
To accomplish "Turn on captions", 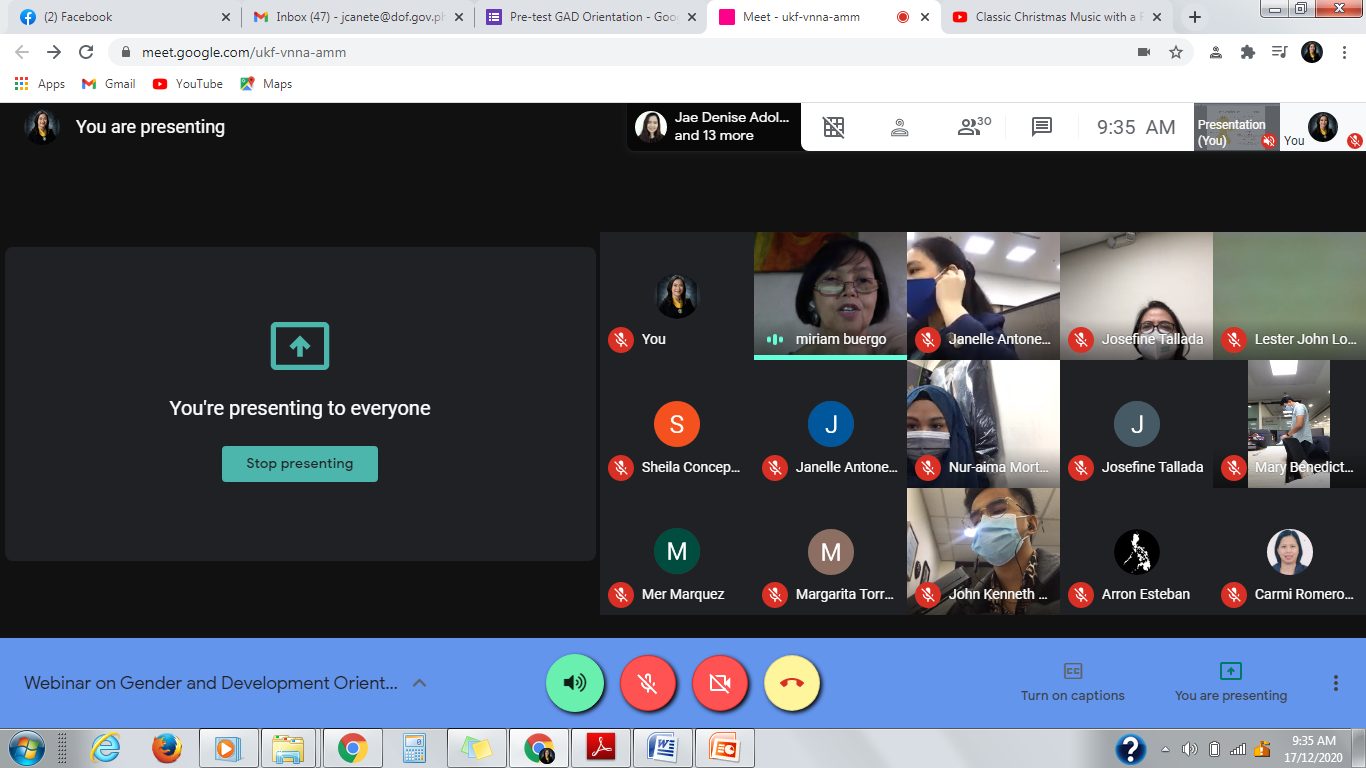I will tap(1073, 682).
